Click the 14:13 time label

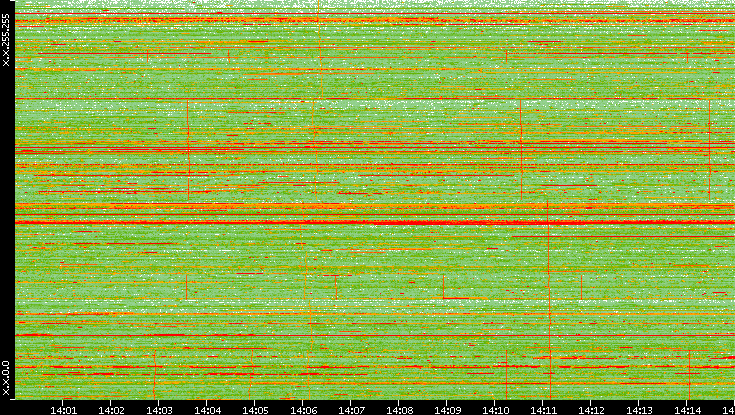(x=639, y=408)
